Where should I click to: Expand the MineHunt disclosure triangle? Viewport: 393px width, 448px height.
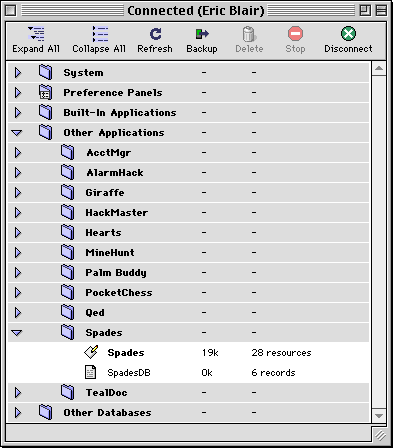coord(18,252)
